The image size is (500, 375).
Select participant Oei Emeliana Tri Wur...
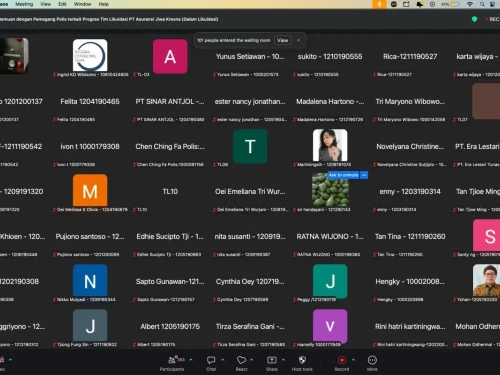click(x=250, y=192)
